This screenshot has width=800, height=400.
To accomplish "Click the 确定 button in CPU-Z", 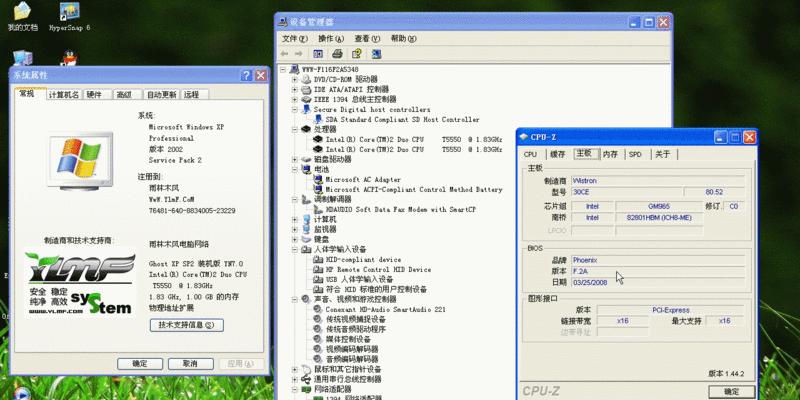I will [x=732, y=392].
